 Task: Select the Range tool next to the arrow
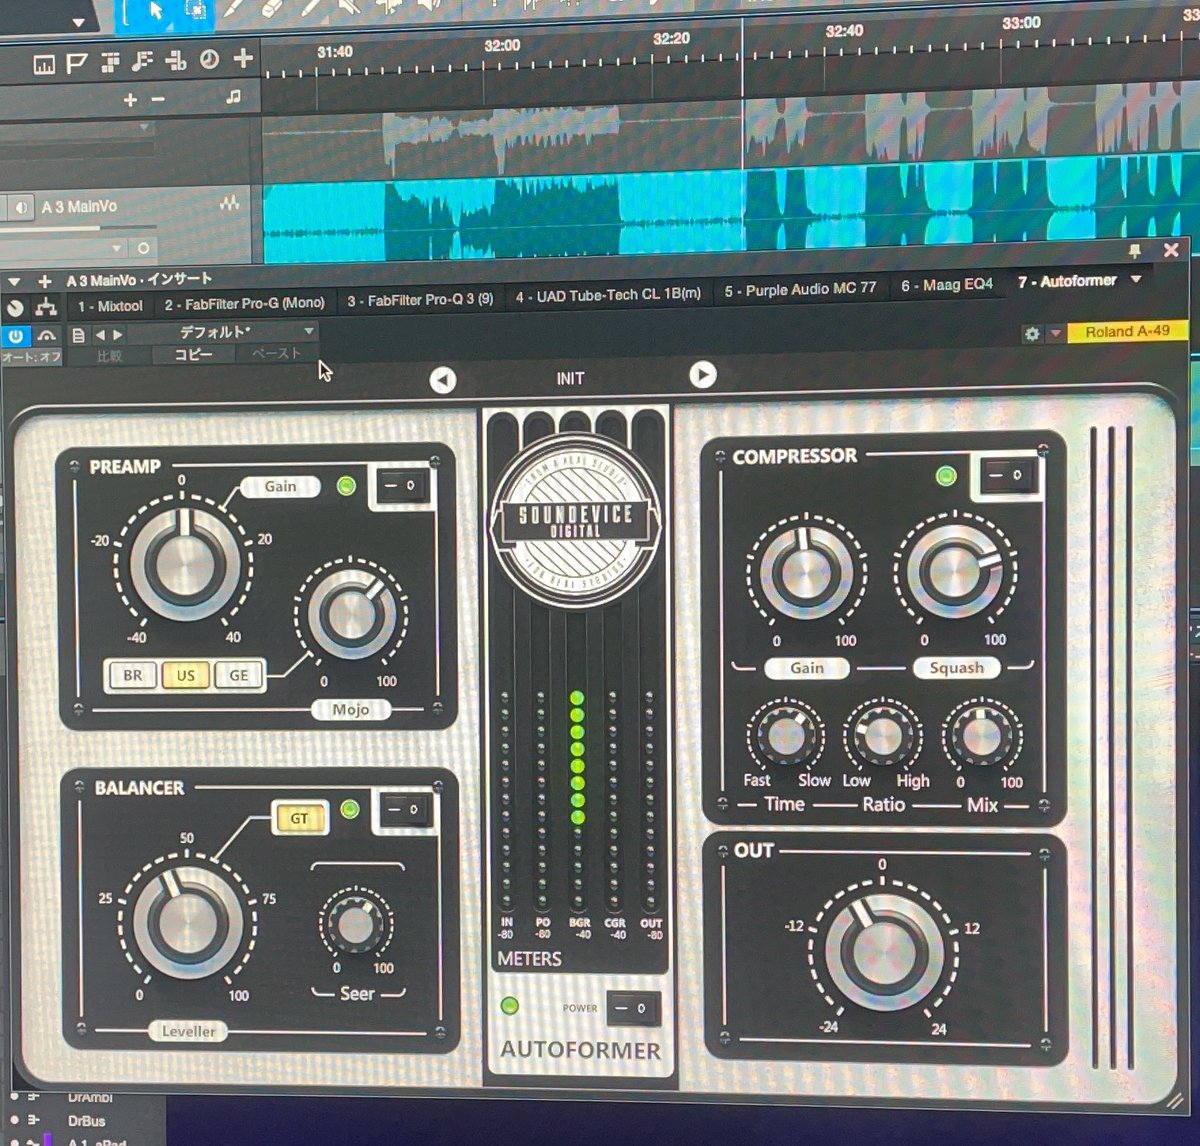pos(197,10)
